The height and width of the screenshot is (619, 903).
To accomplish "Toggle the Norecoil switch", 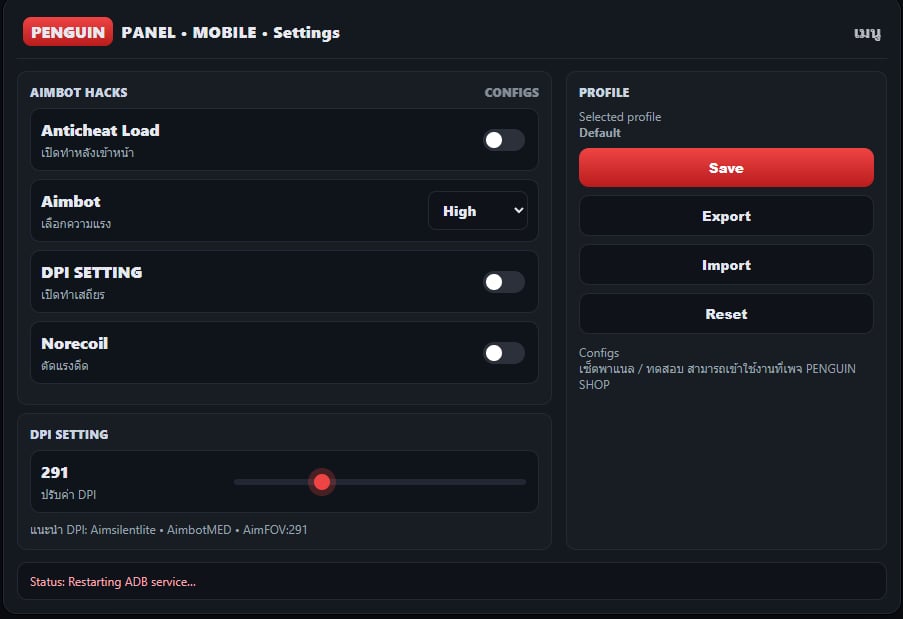I will [504, 353].
